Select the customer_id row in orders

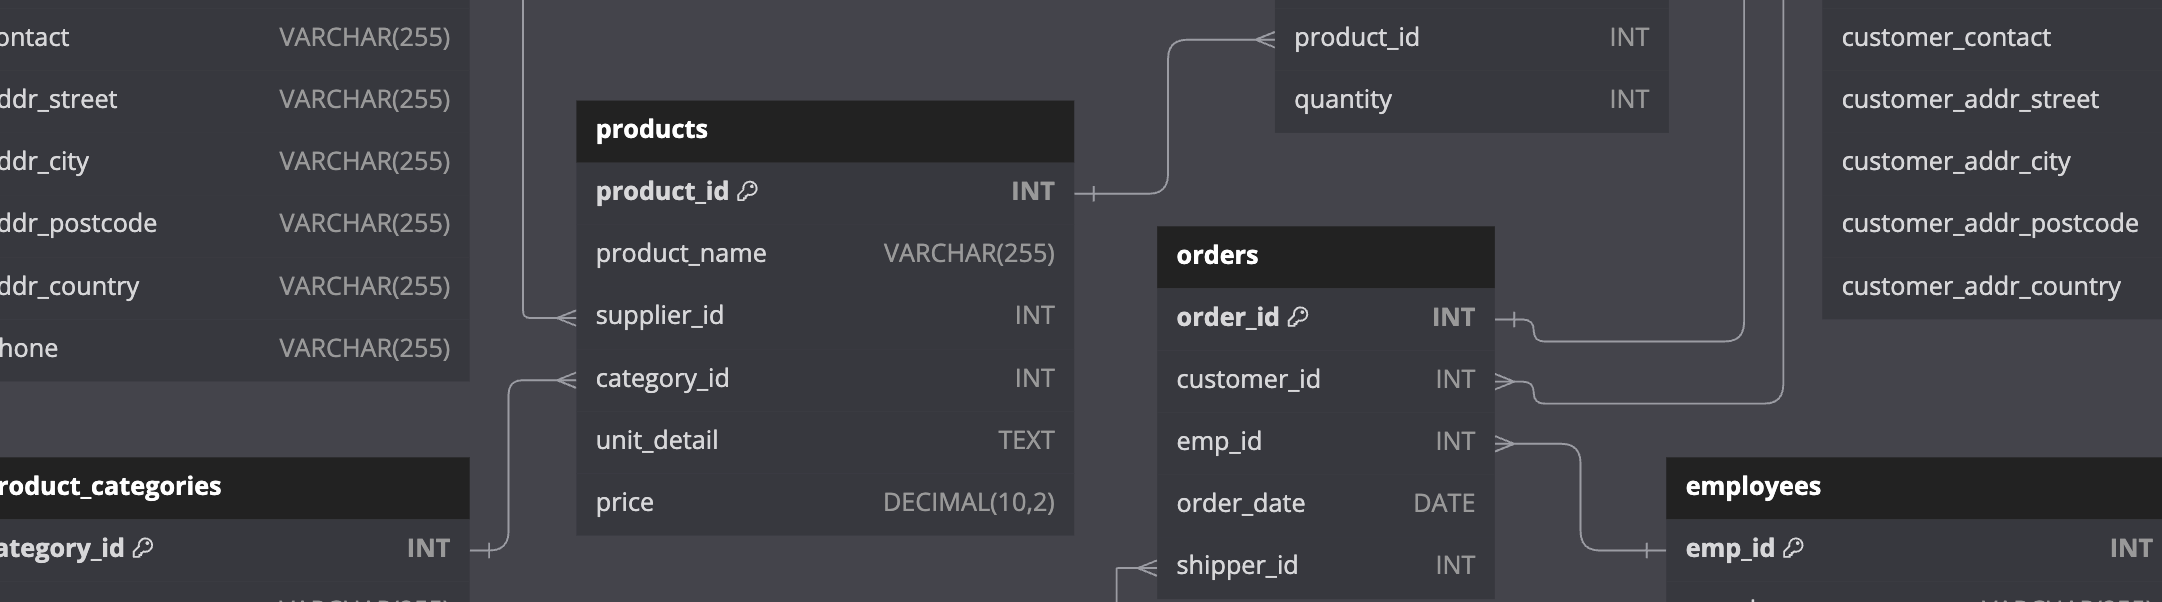click(x=1326, y=379)
